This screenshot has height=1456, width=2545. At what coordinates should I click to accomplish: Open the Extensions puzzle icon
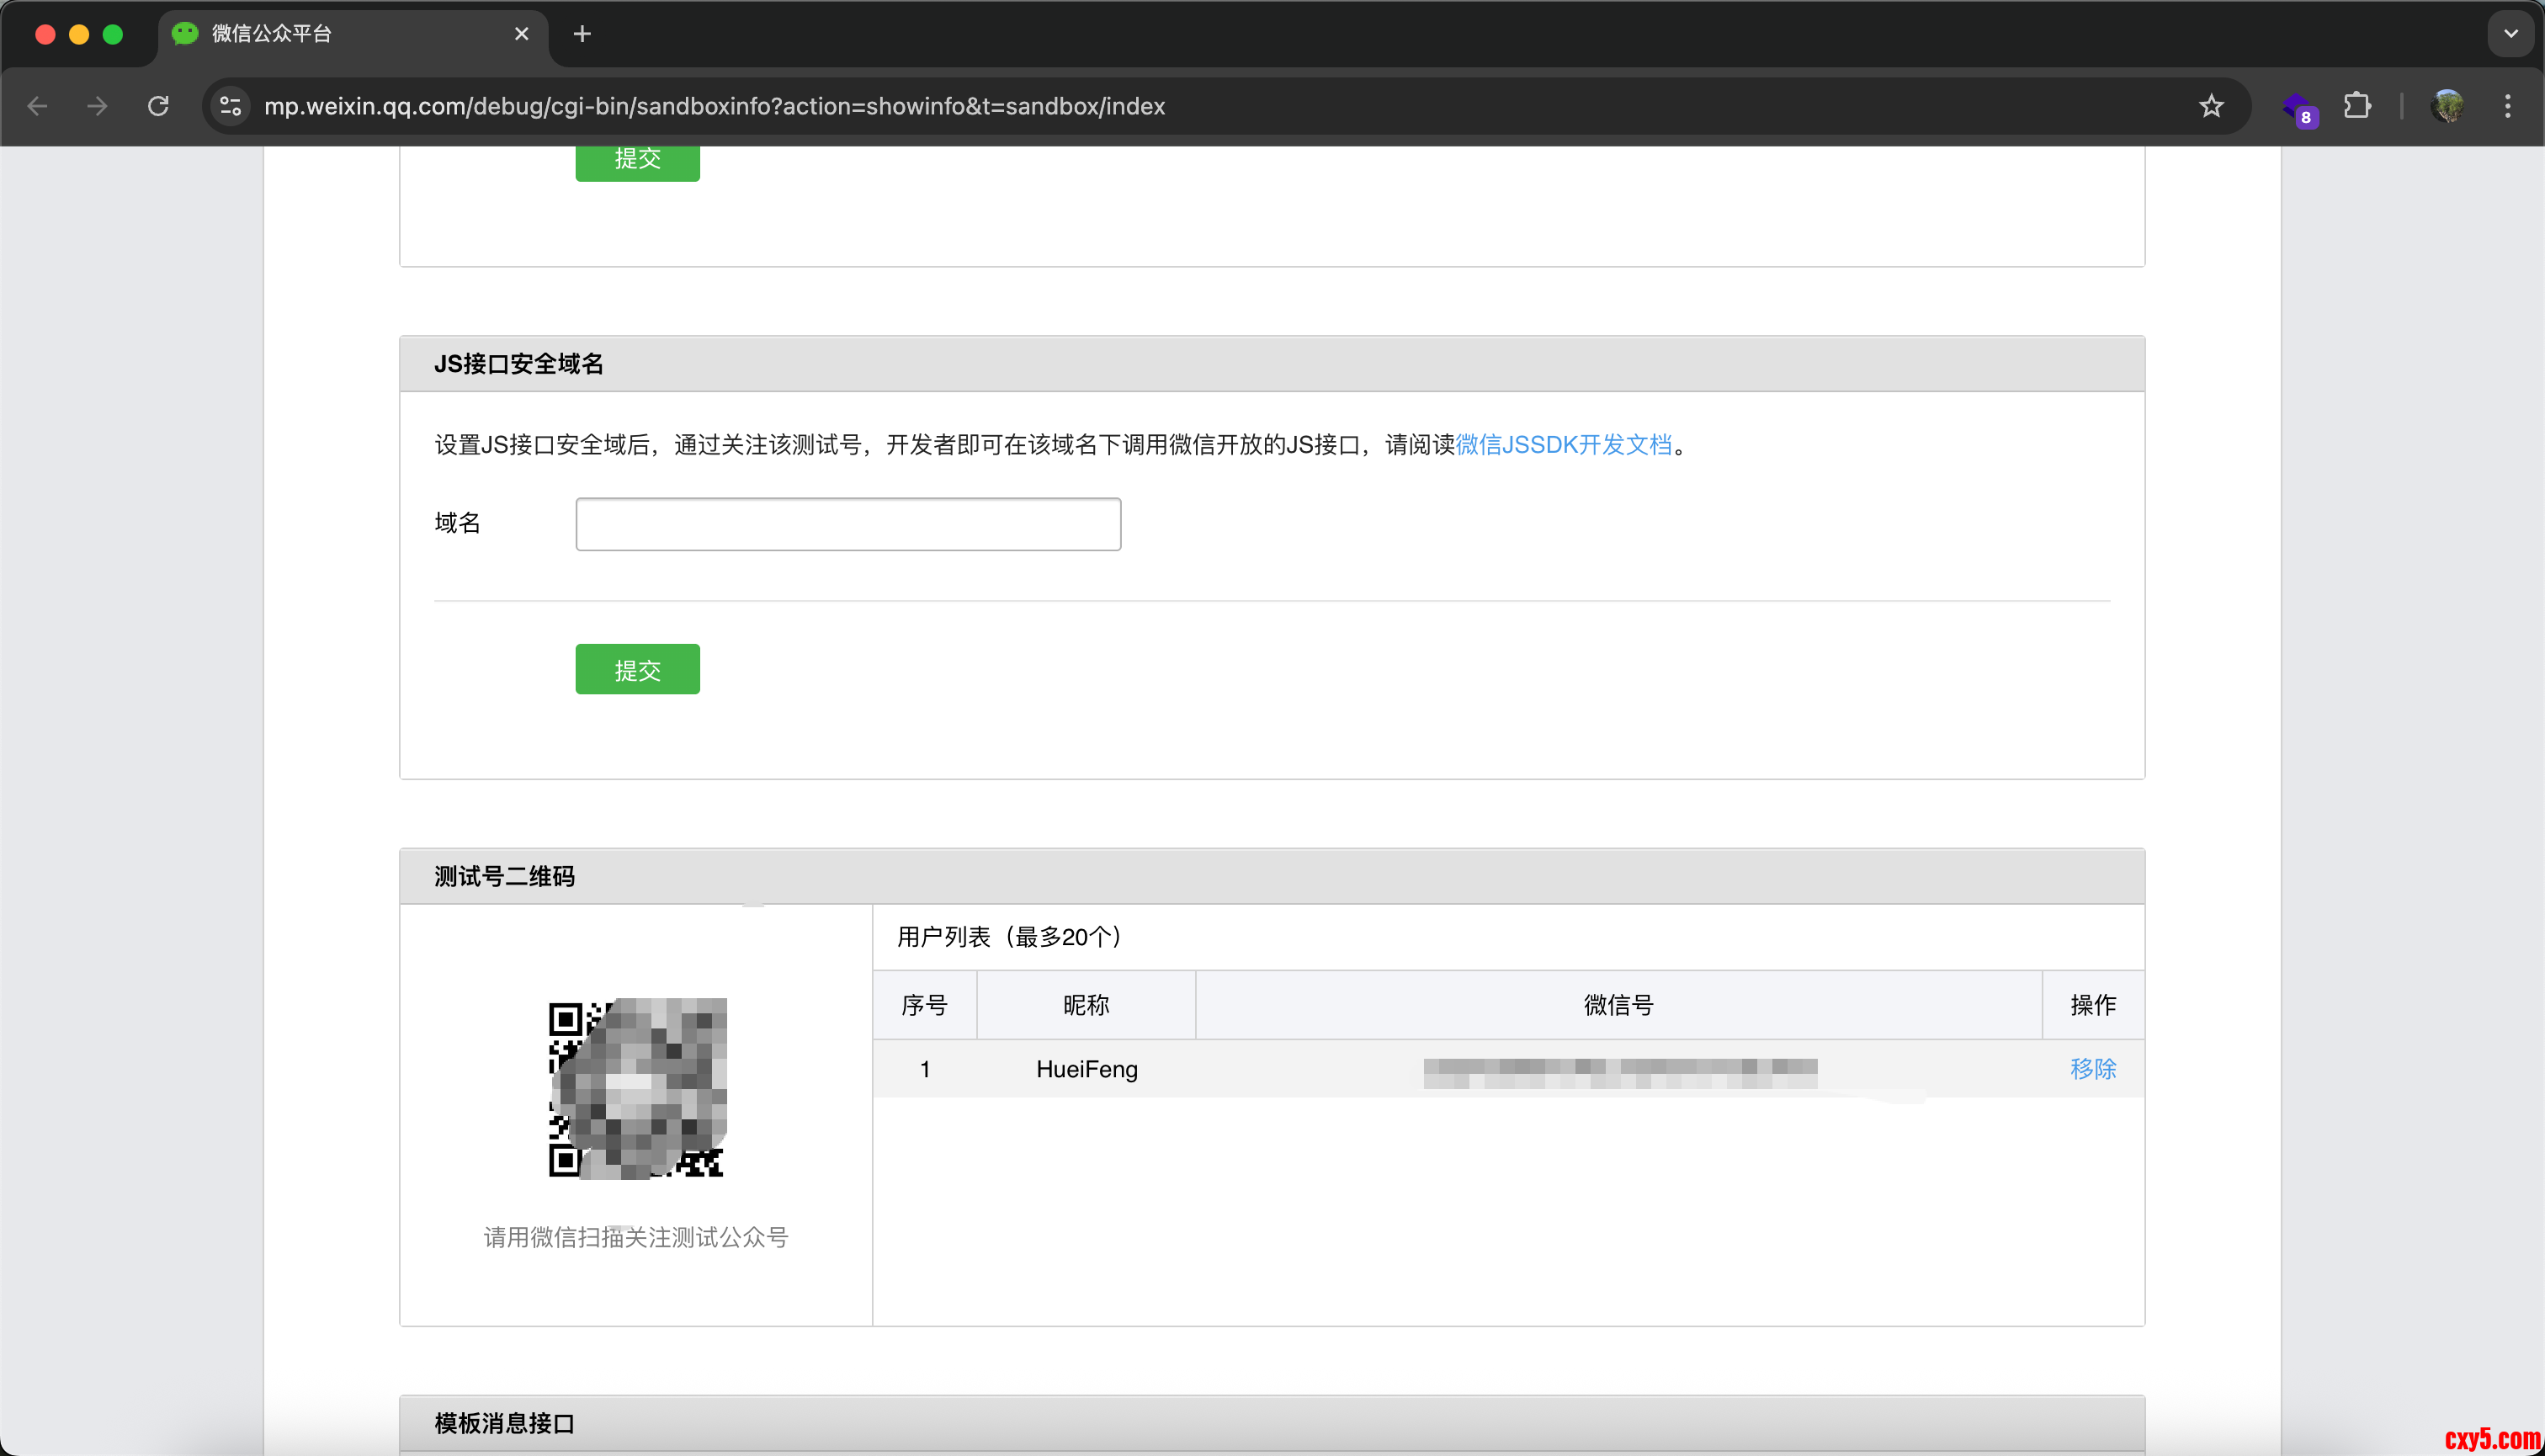point(2357,106)
